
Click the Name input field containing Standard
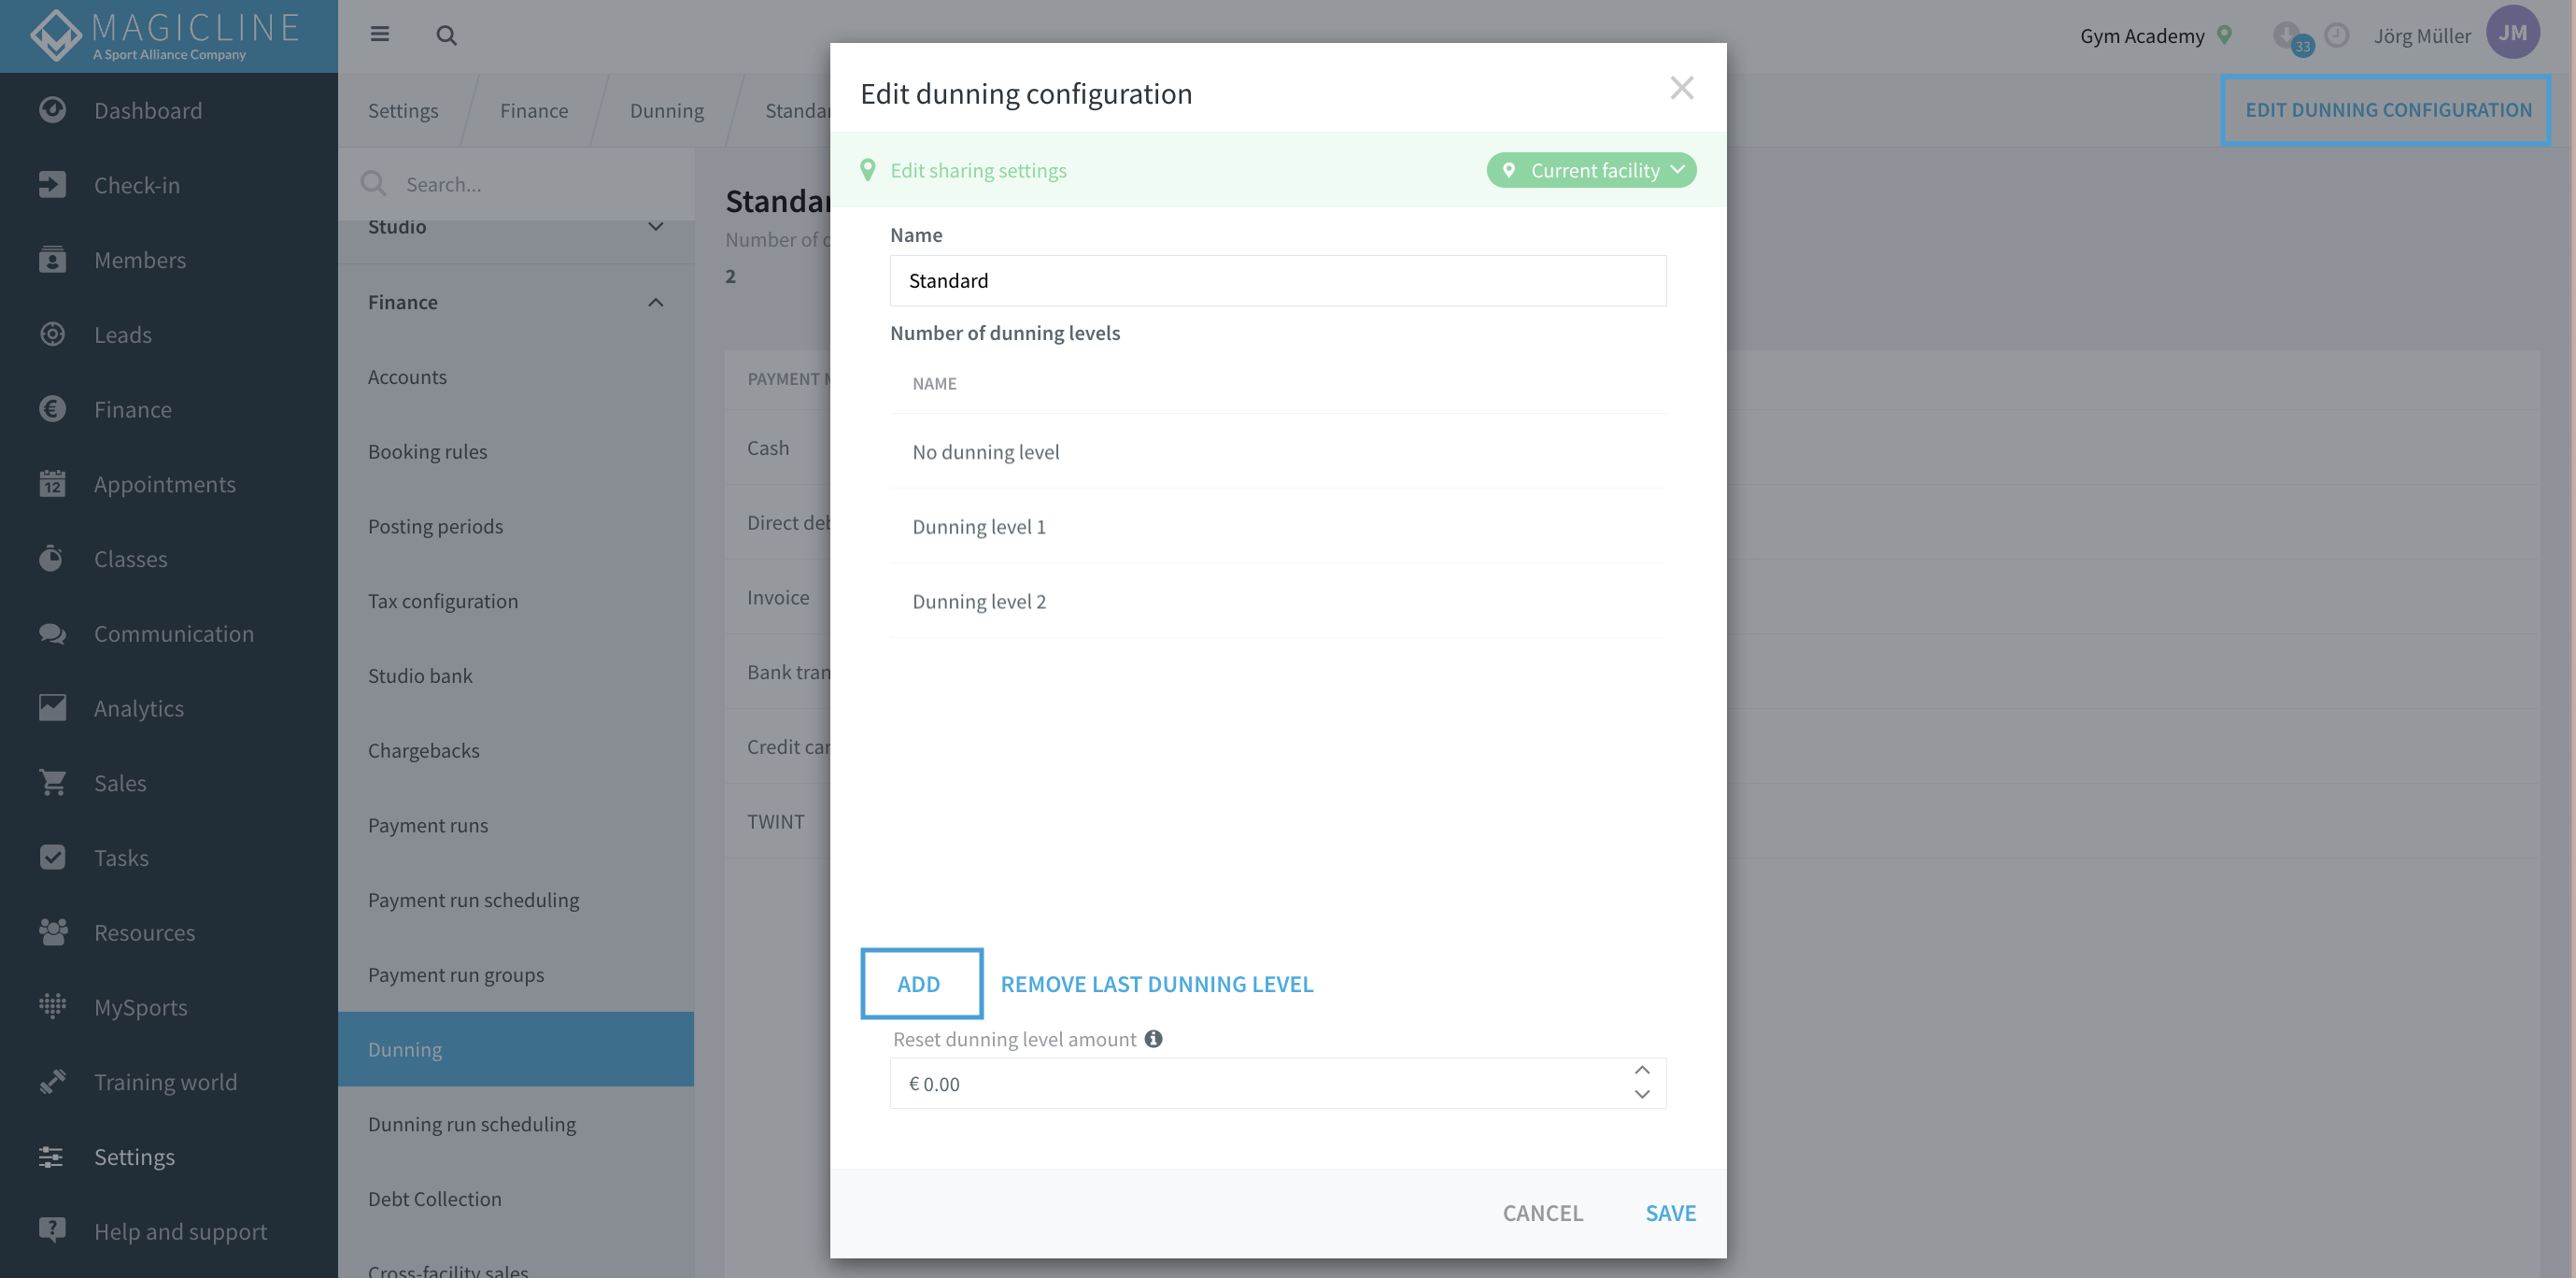coord(1277,280)
